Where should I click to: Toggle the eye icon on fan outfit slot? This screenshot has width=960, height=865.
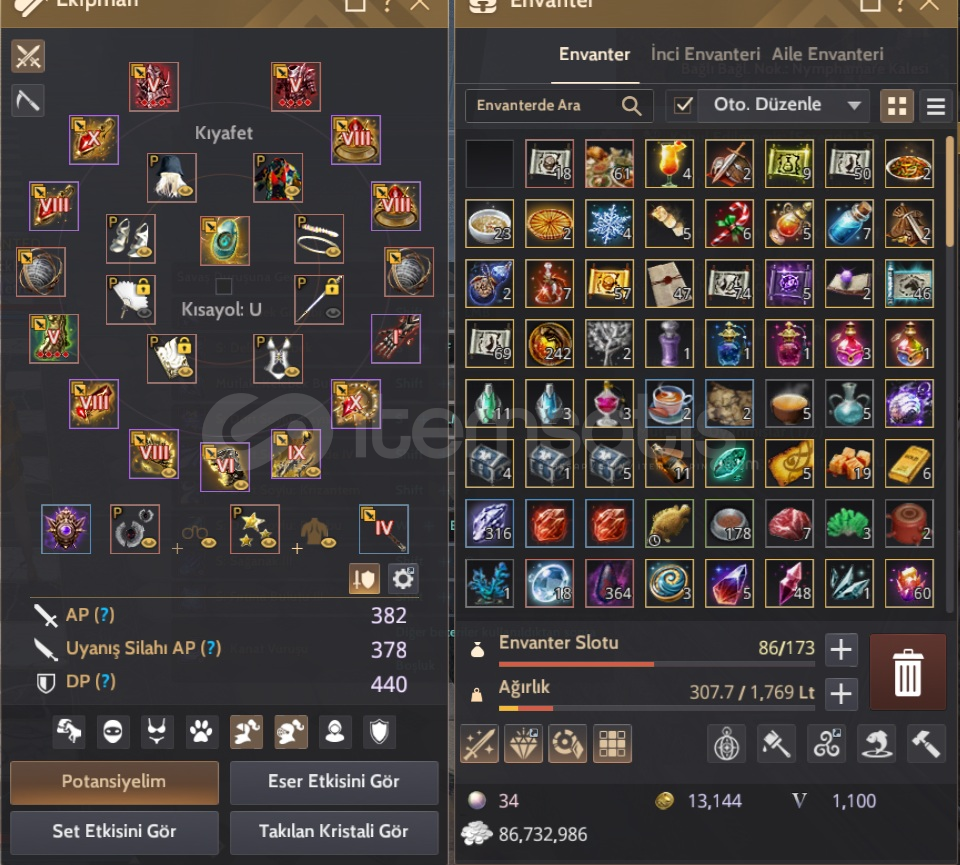144,313
